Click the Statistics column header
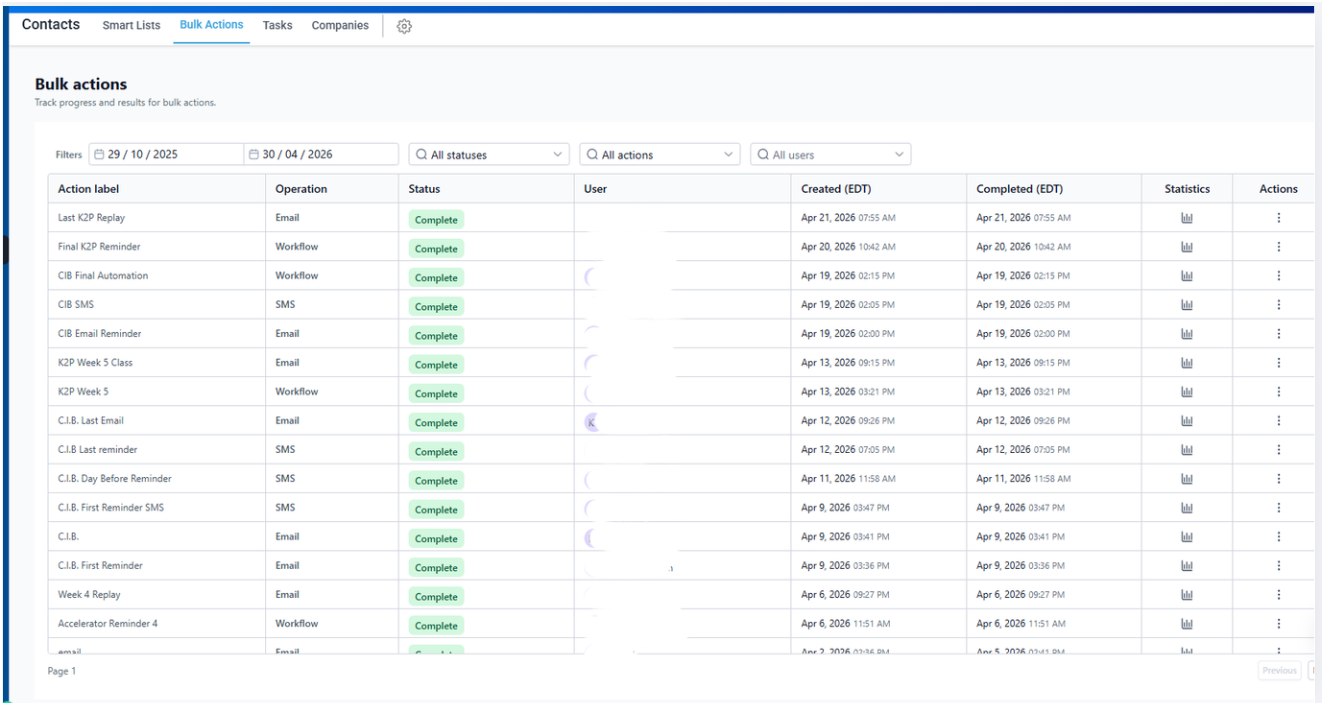 coord(1187,189)
